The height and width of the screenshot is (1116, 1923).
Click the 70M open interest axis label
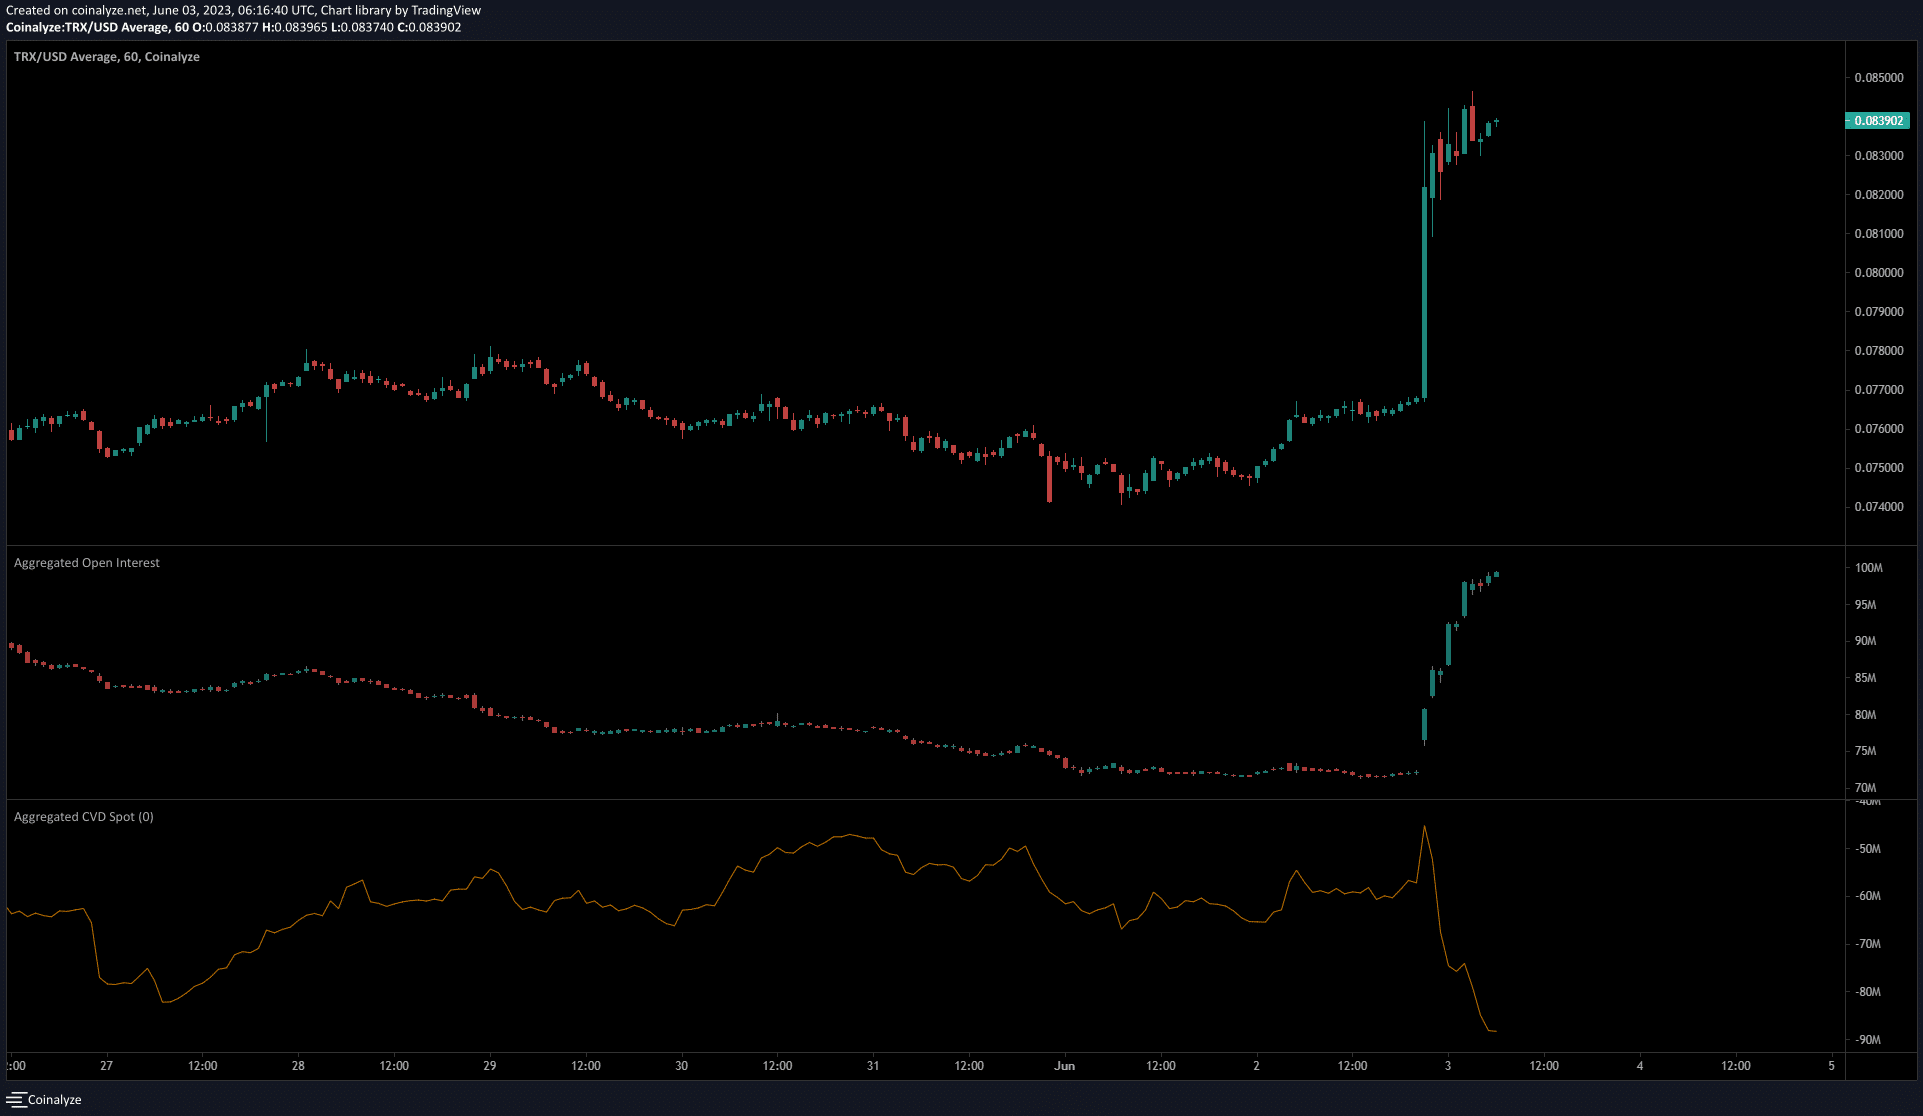click(x=1866, y=788)
